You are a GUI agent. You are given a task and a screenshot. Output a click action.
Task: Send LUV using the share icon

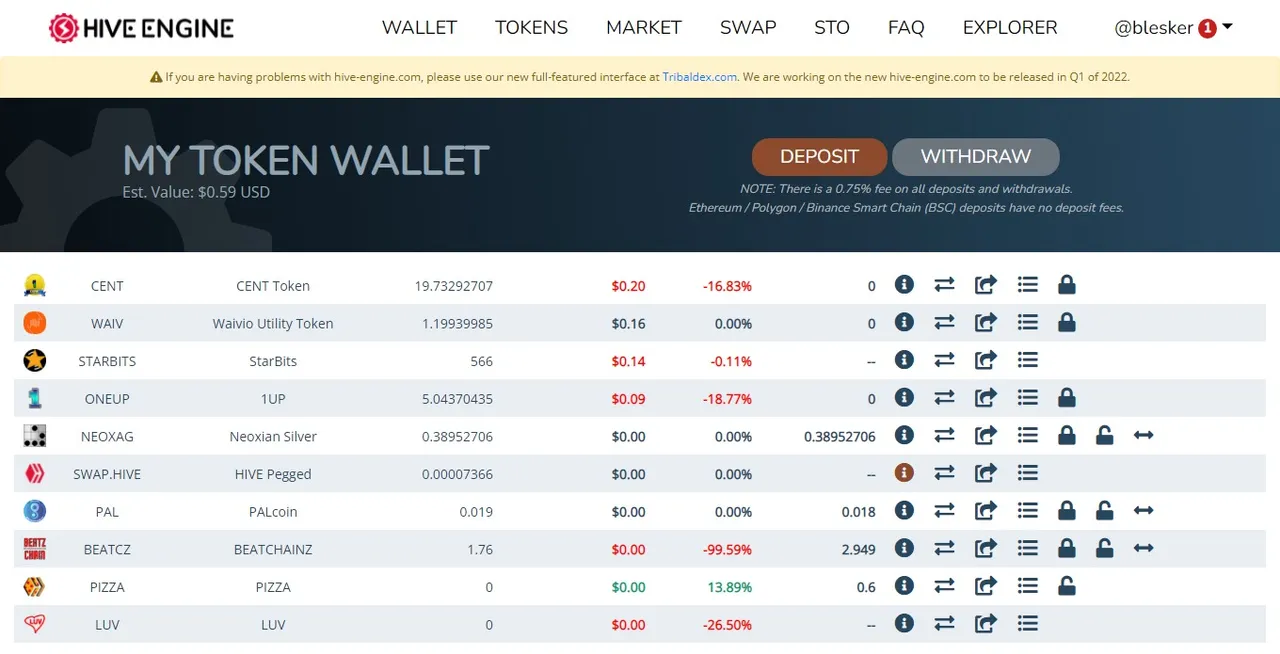(986, 624)
